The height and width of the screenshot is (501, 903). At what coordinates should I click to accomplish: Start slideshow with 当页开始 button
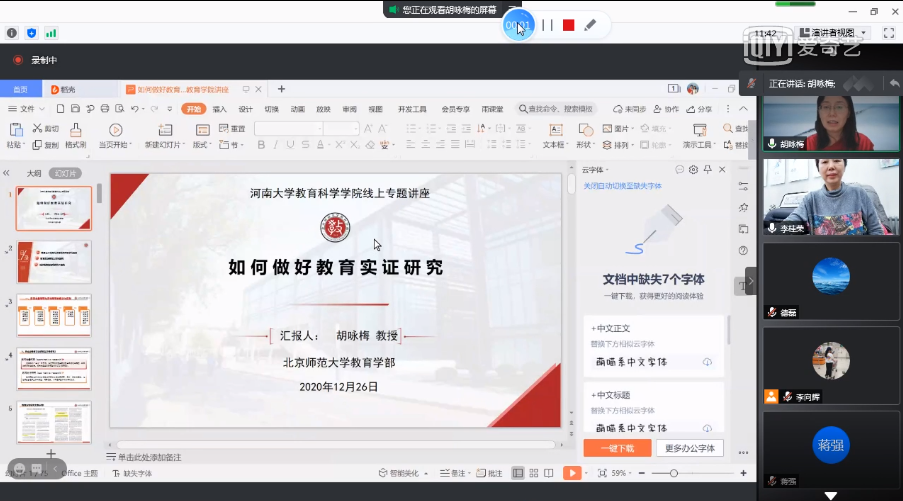(x=115, y=136)
